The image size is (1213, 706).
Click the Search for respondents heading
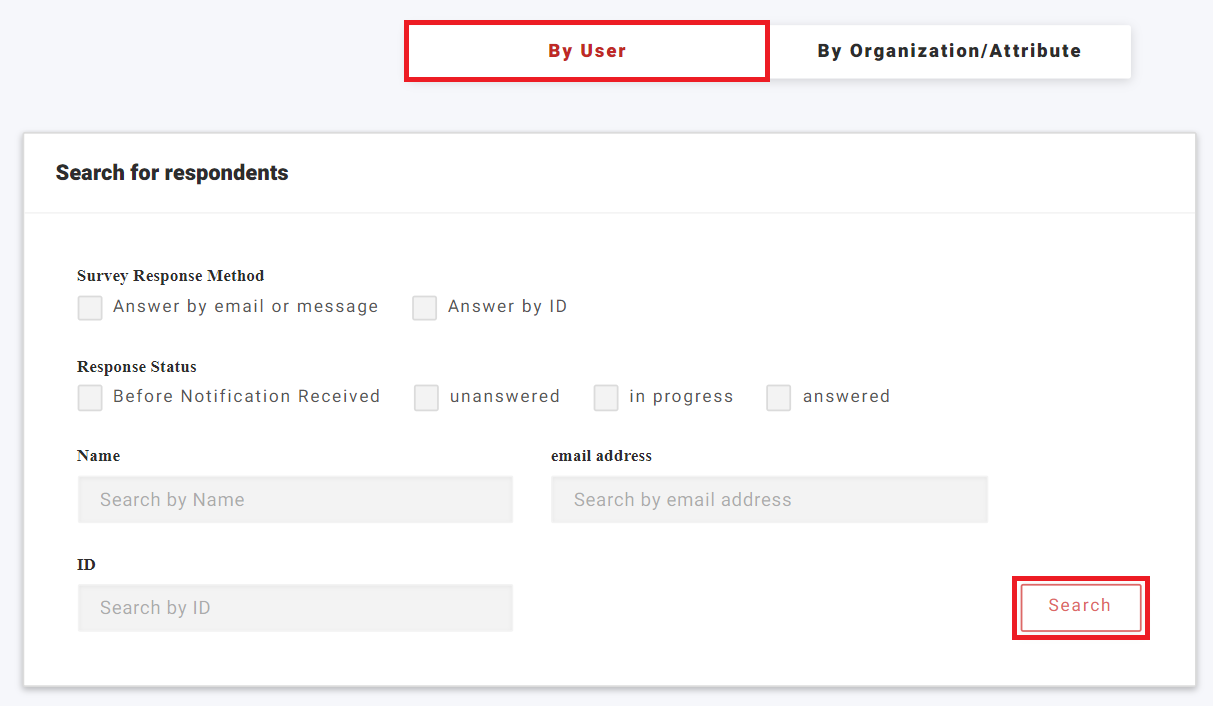click(172, 173)
